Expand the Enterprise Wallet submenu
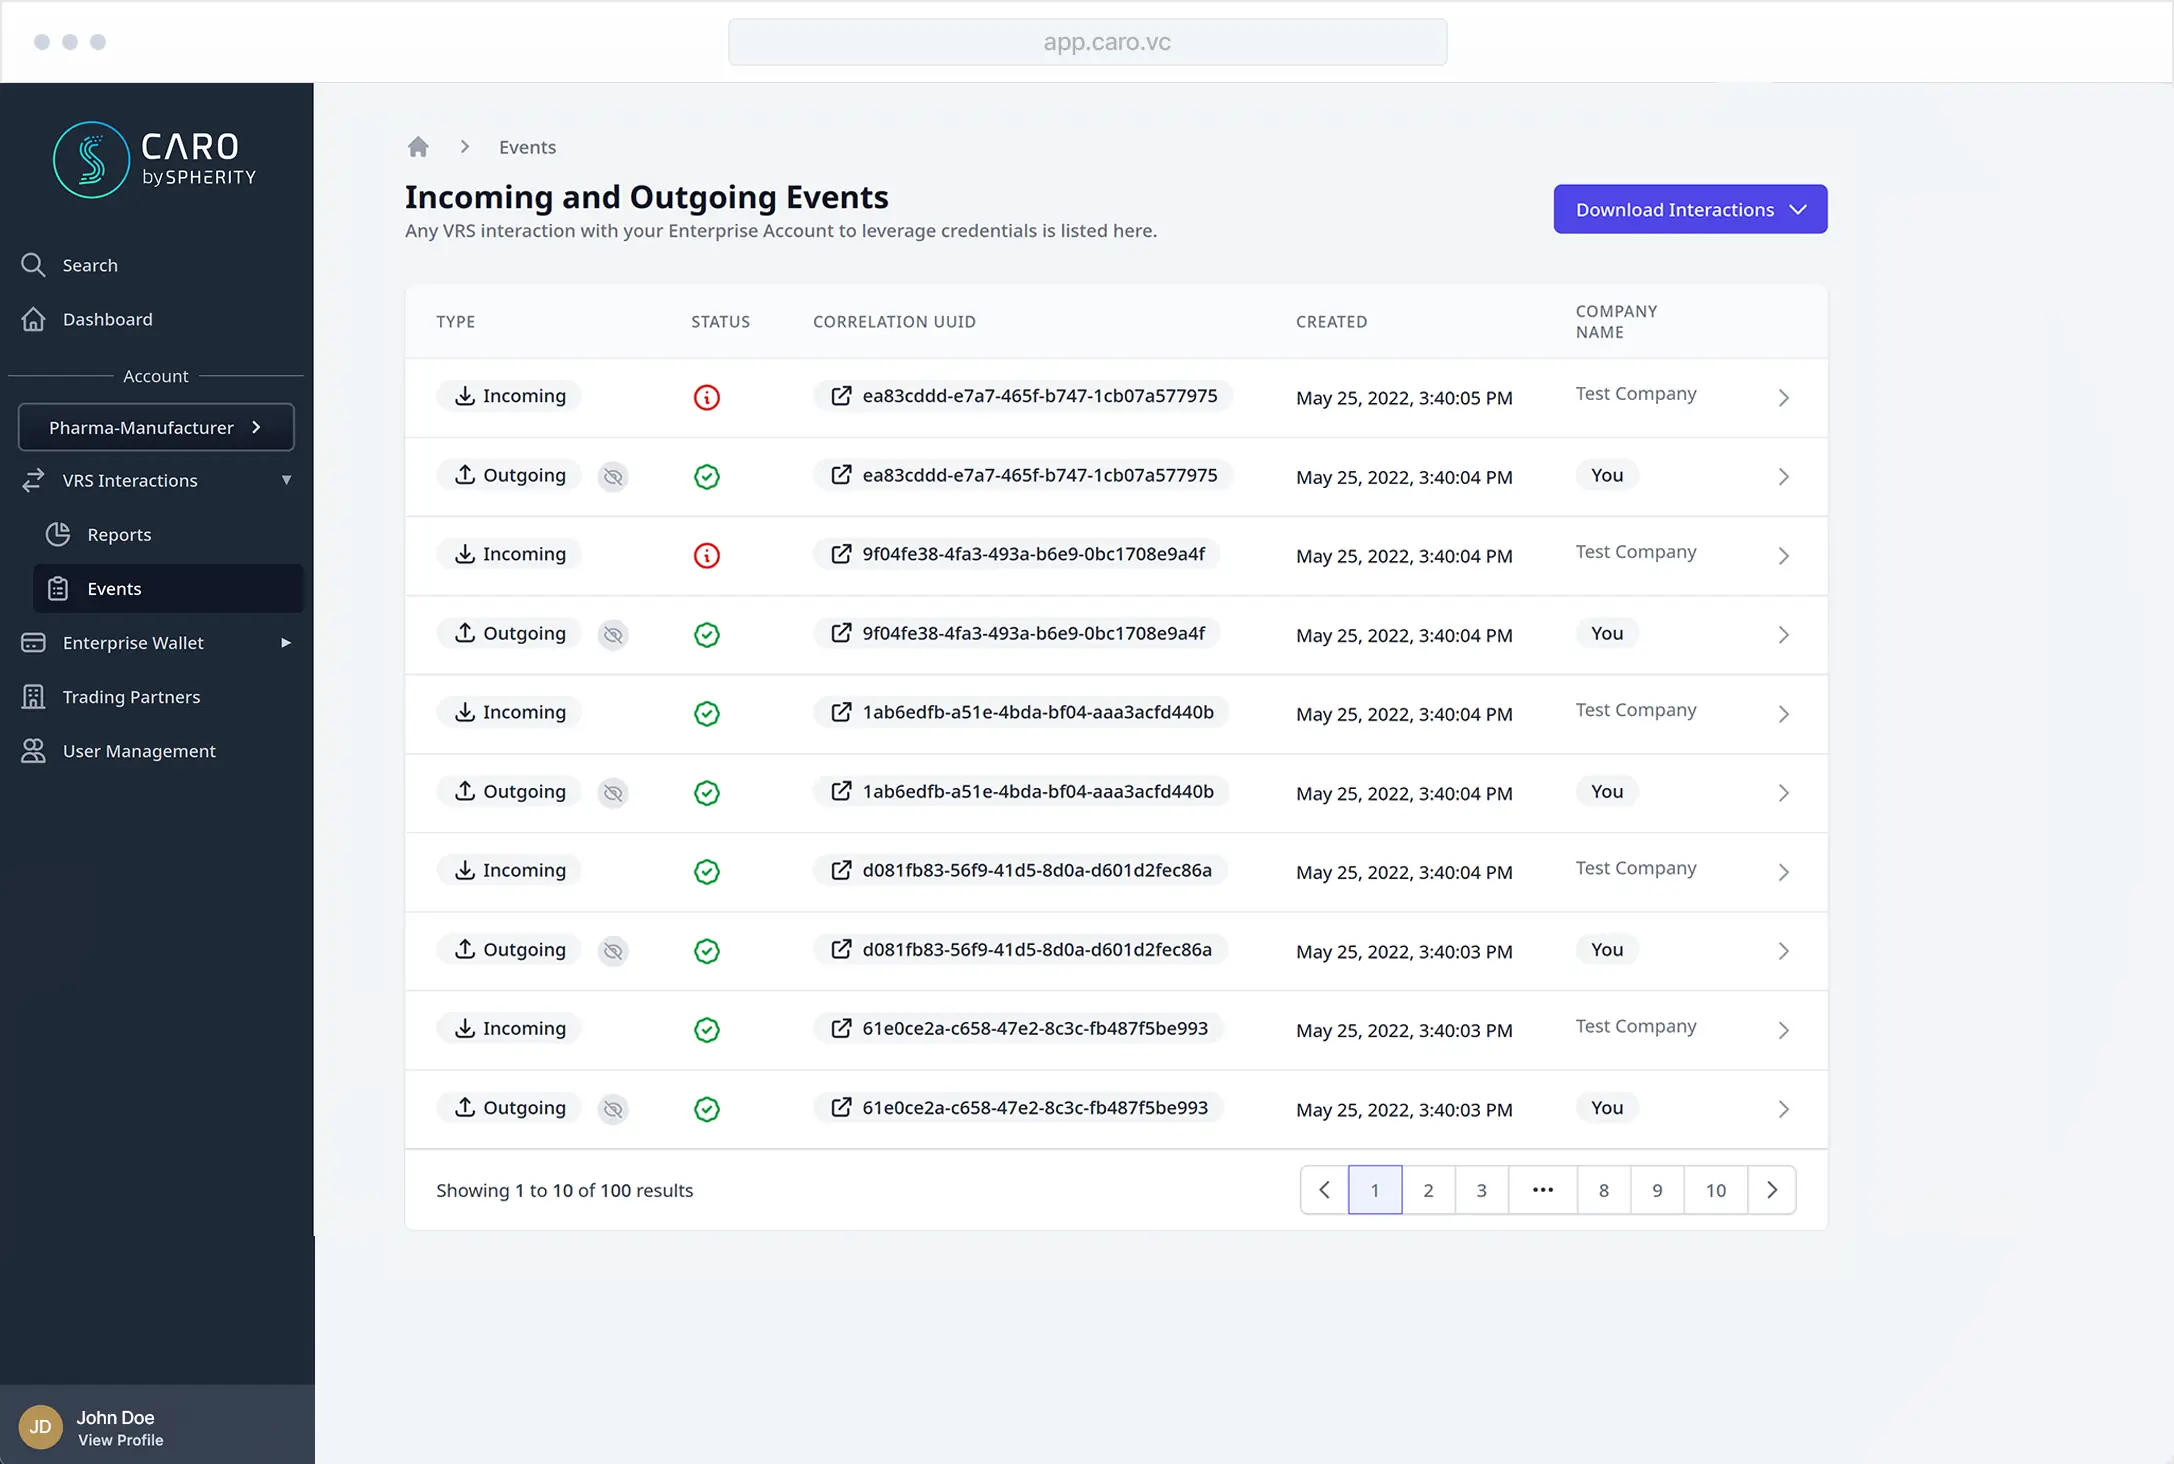The height and width of the screenshot is (1464, 2174). [x=286, y=643]
